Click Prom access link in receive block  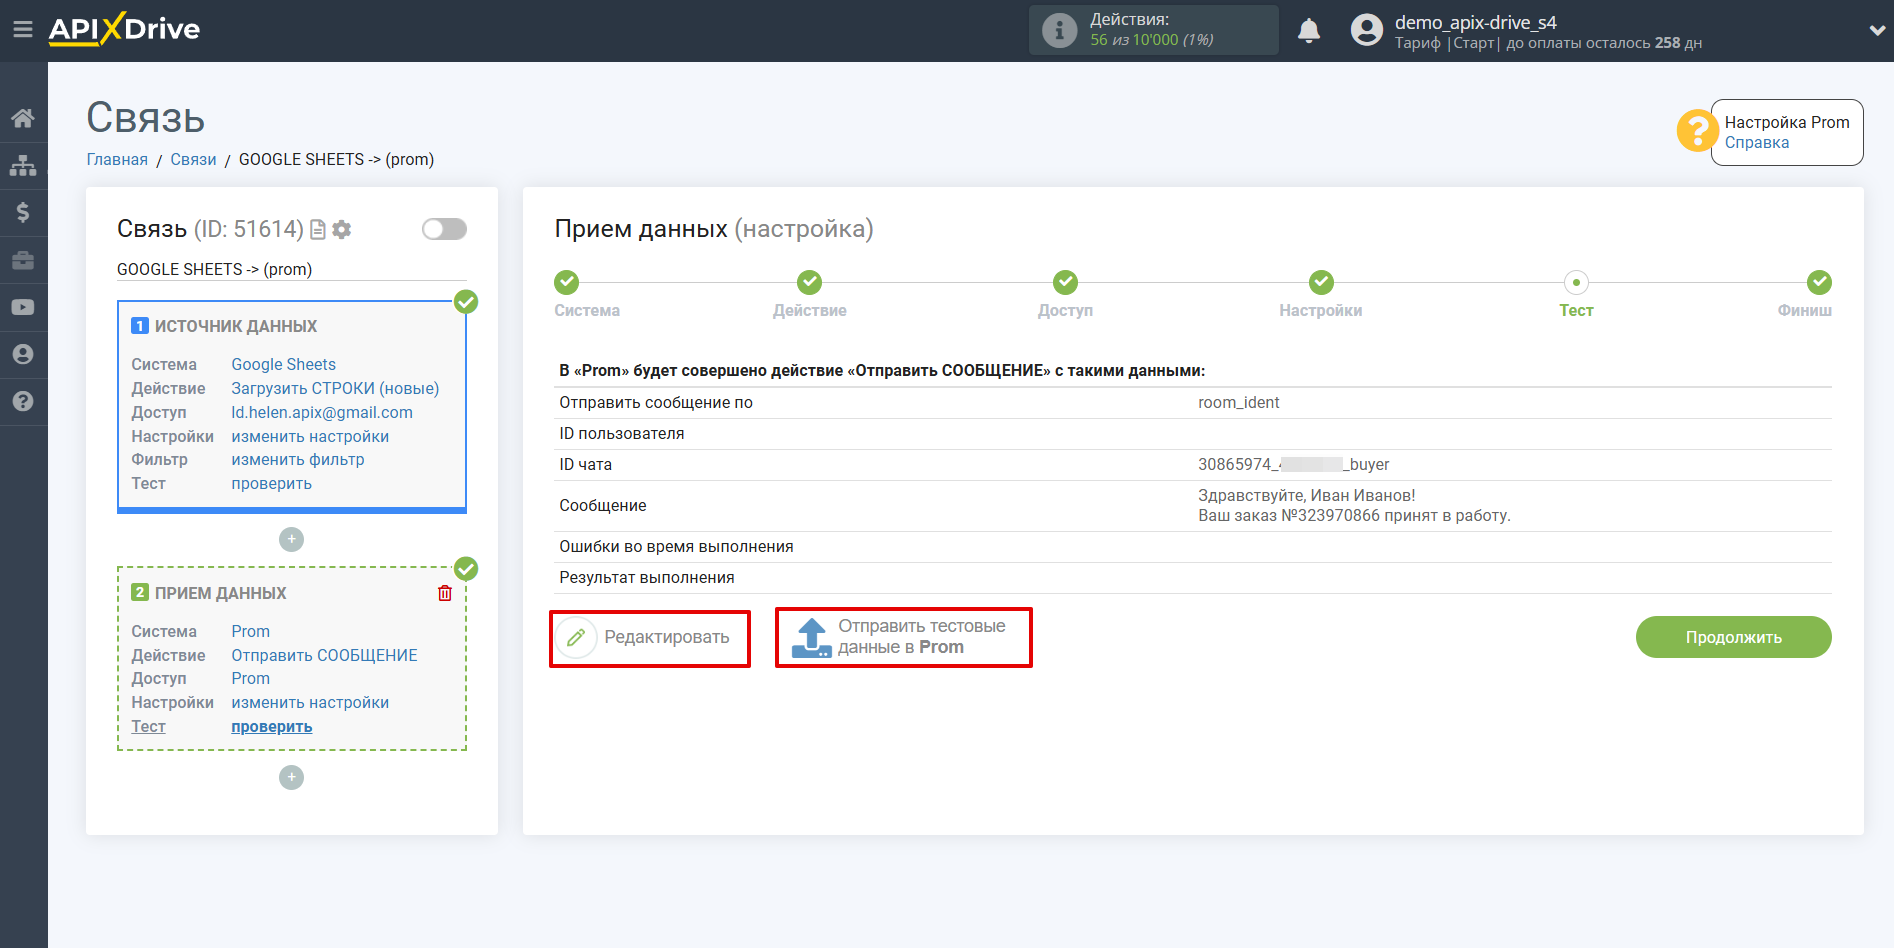[x=250, y=678]
